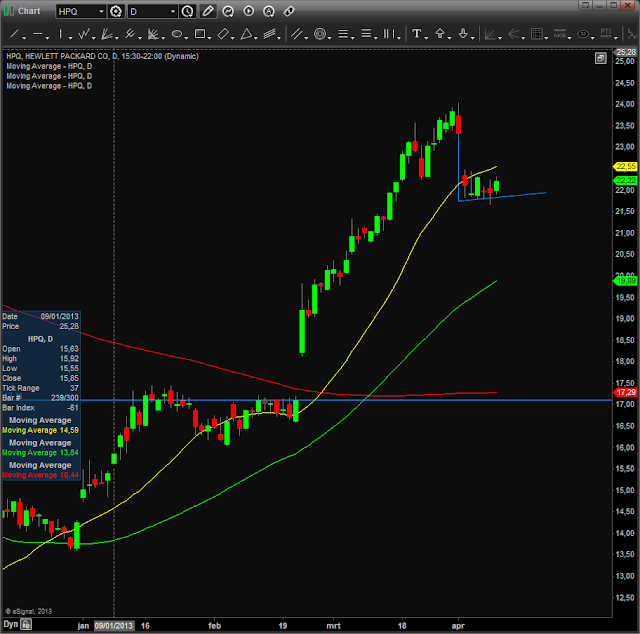
Task: Expand the MOB tool dropdown arrow
Action: point(569,38)
